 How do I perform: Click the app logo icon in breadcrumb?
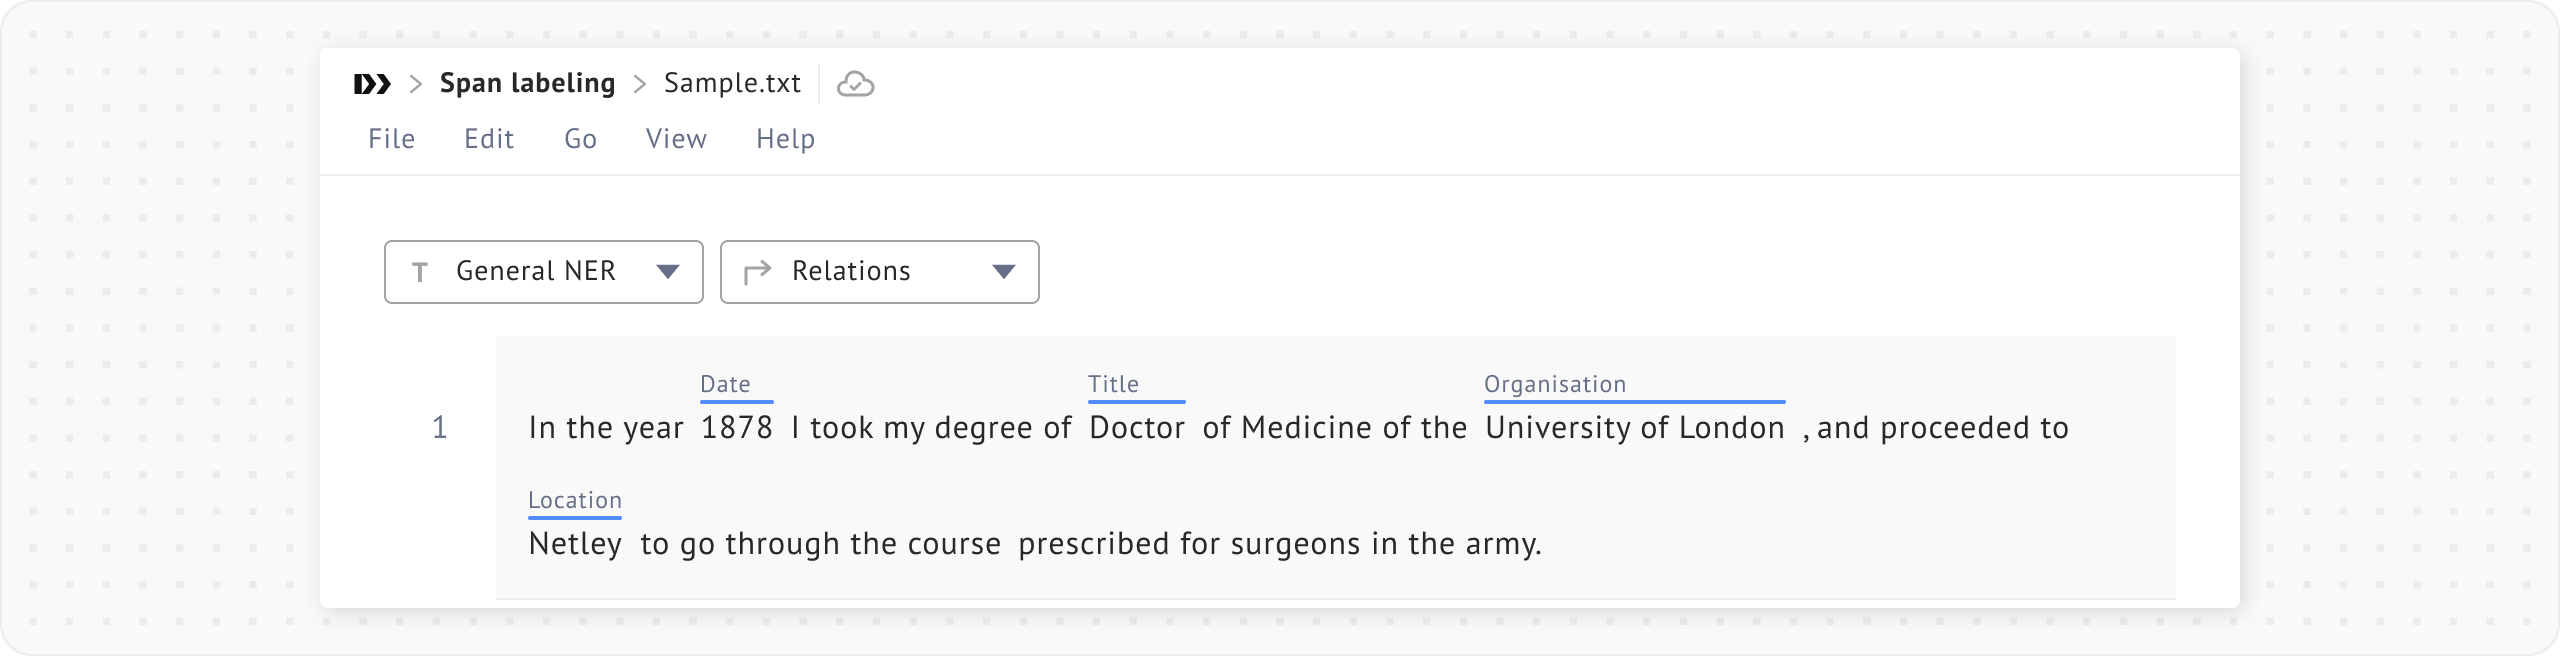372,84
